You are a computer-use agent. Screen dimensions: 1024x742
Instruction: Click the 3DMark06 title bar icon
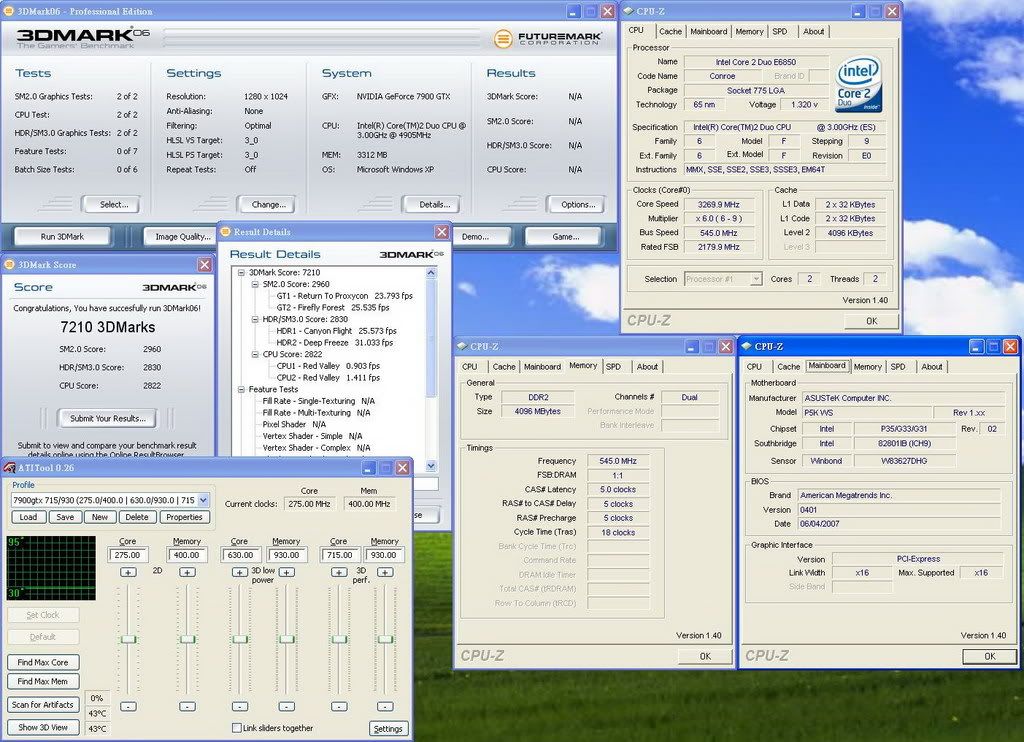[8, 11]
